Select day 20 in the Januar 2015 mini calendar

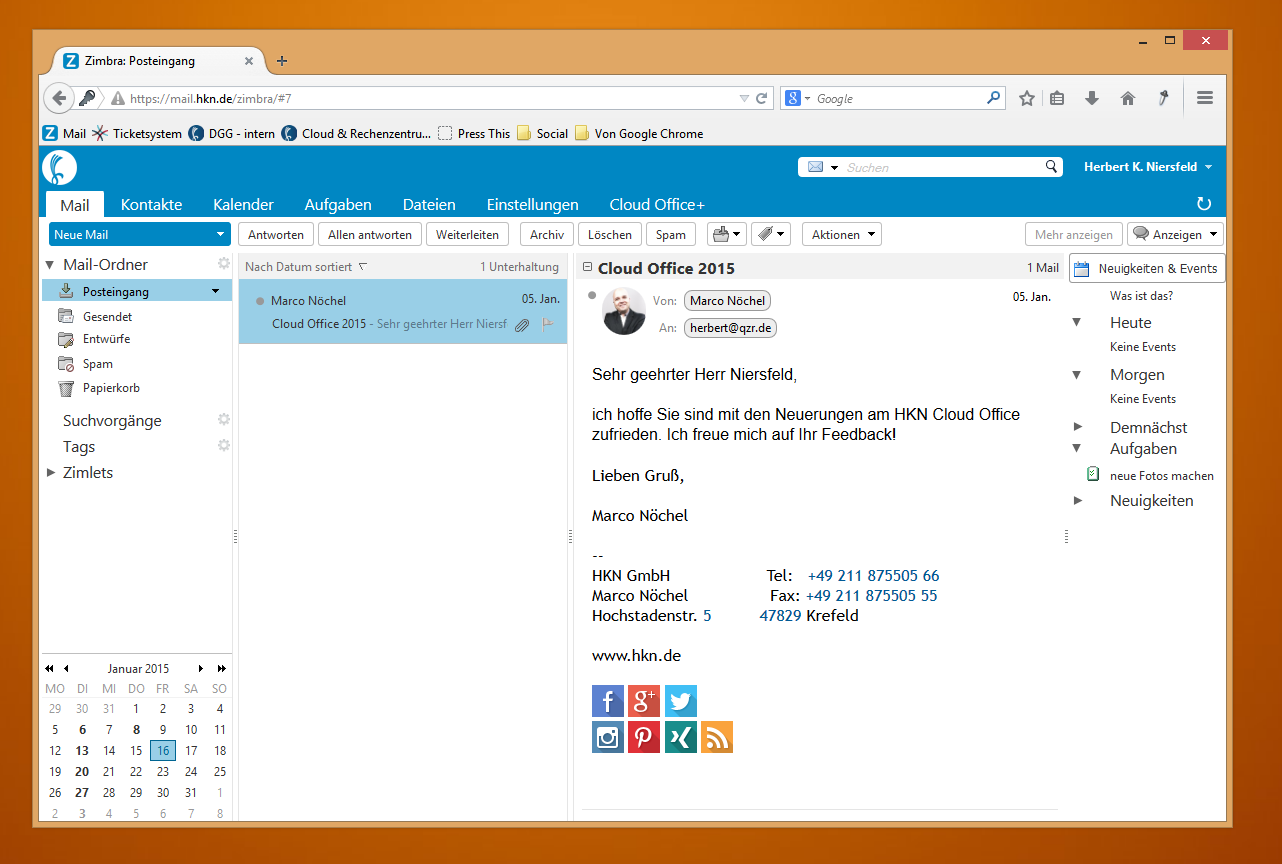82,771
